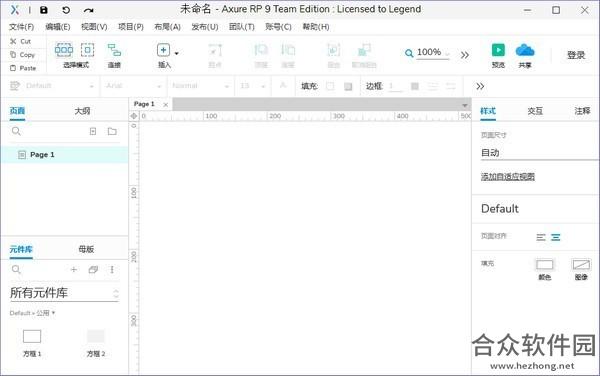Set page alignment to left
600x376 pixels.
[x=541, y=237]
